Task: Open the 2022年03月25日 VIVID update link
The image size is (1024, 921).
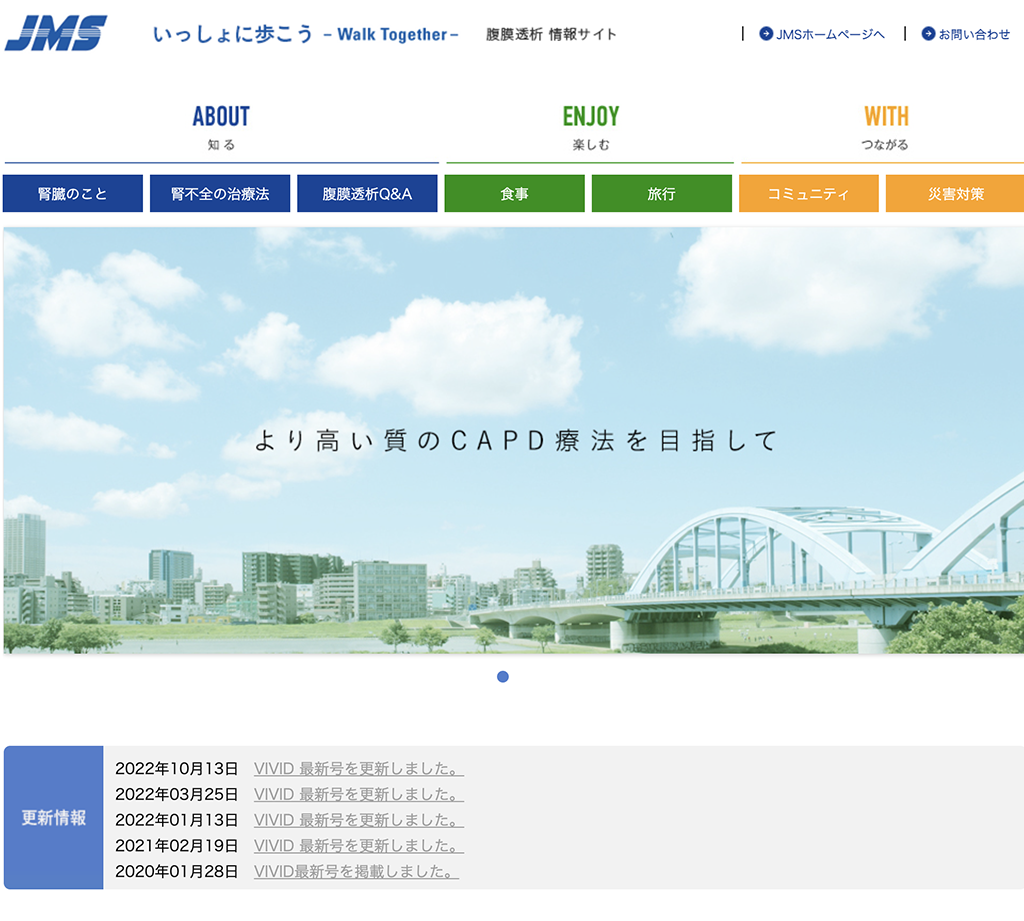Action: (358, 795)
